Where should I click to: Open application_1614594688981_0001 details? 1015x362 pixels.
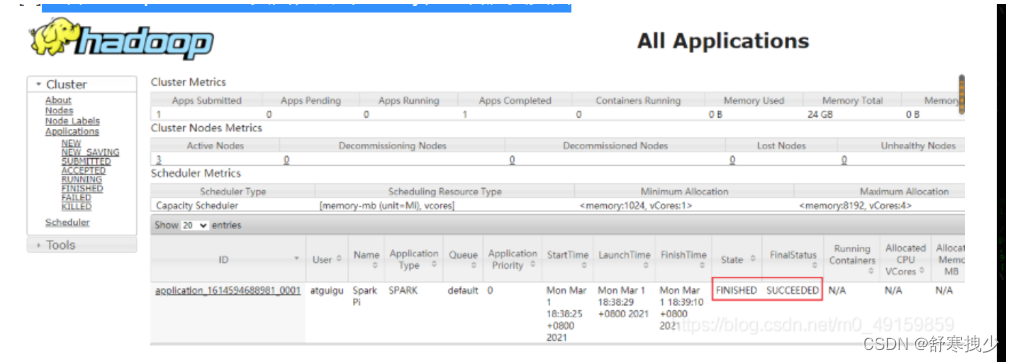coord(228,290)
